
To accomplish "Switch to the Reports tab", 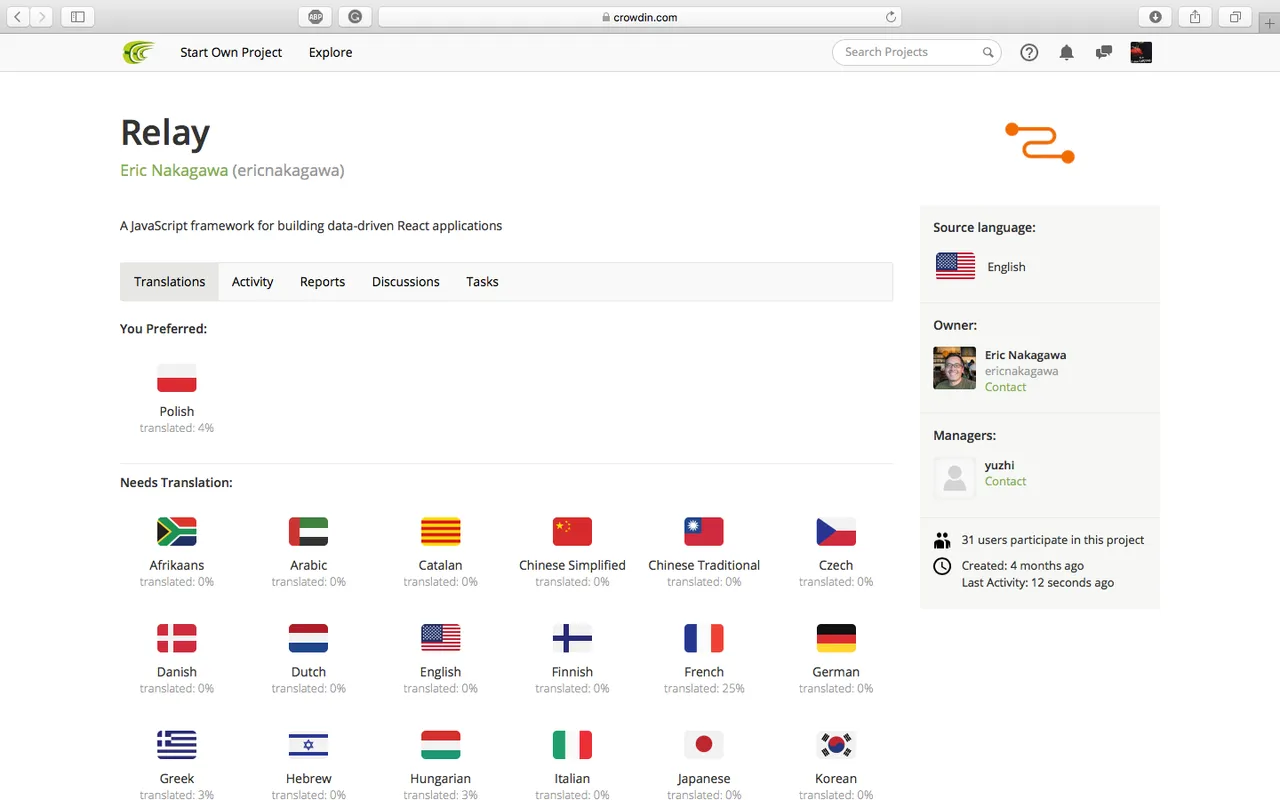I will pyautogui.click(x=322, y=282).
